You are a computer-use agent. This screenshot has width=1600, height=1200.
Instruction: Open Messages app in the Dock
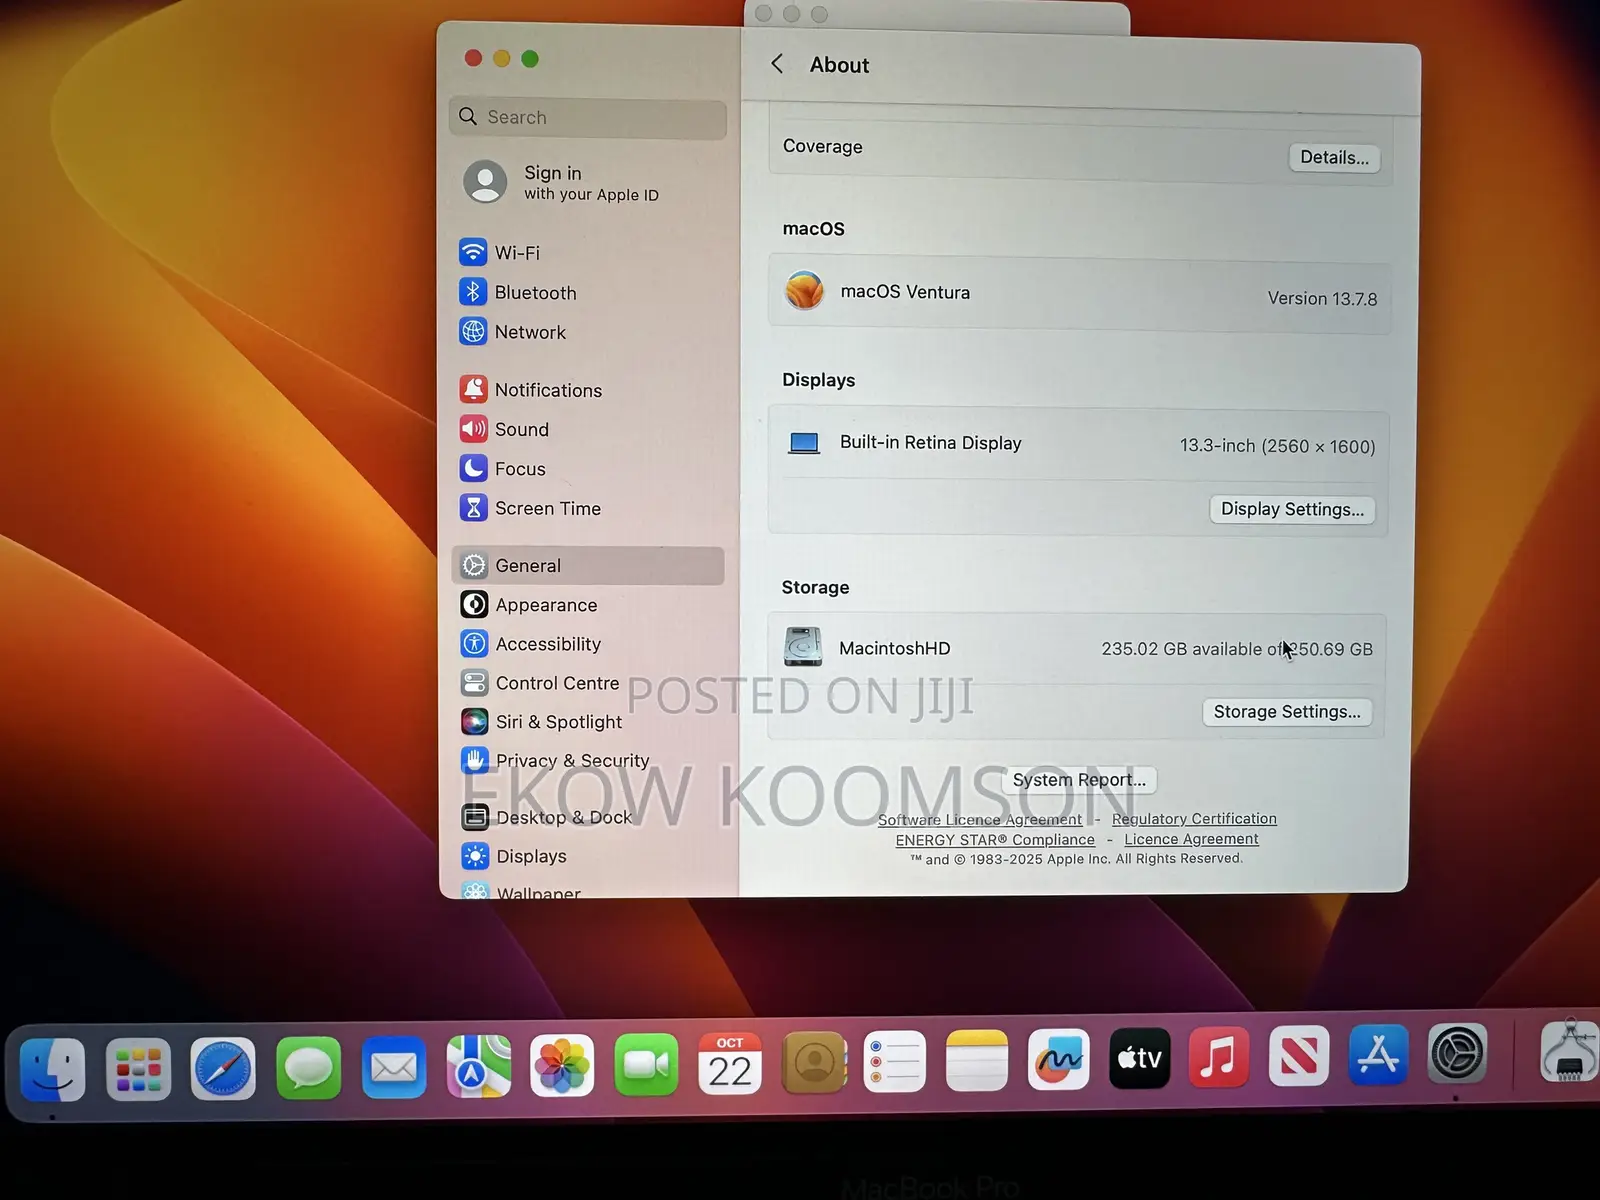pyautogui.click(x=308, y=1068)
